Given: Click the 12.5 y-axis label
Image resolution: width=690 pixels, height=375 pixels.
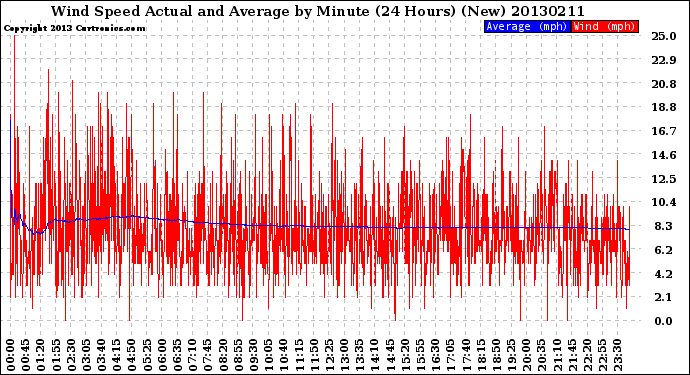Looking at the screenshot, I should pos(664,179).
